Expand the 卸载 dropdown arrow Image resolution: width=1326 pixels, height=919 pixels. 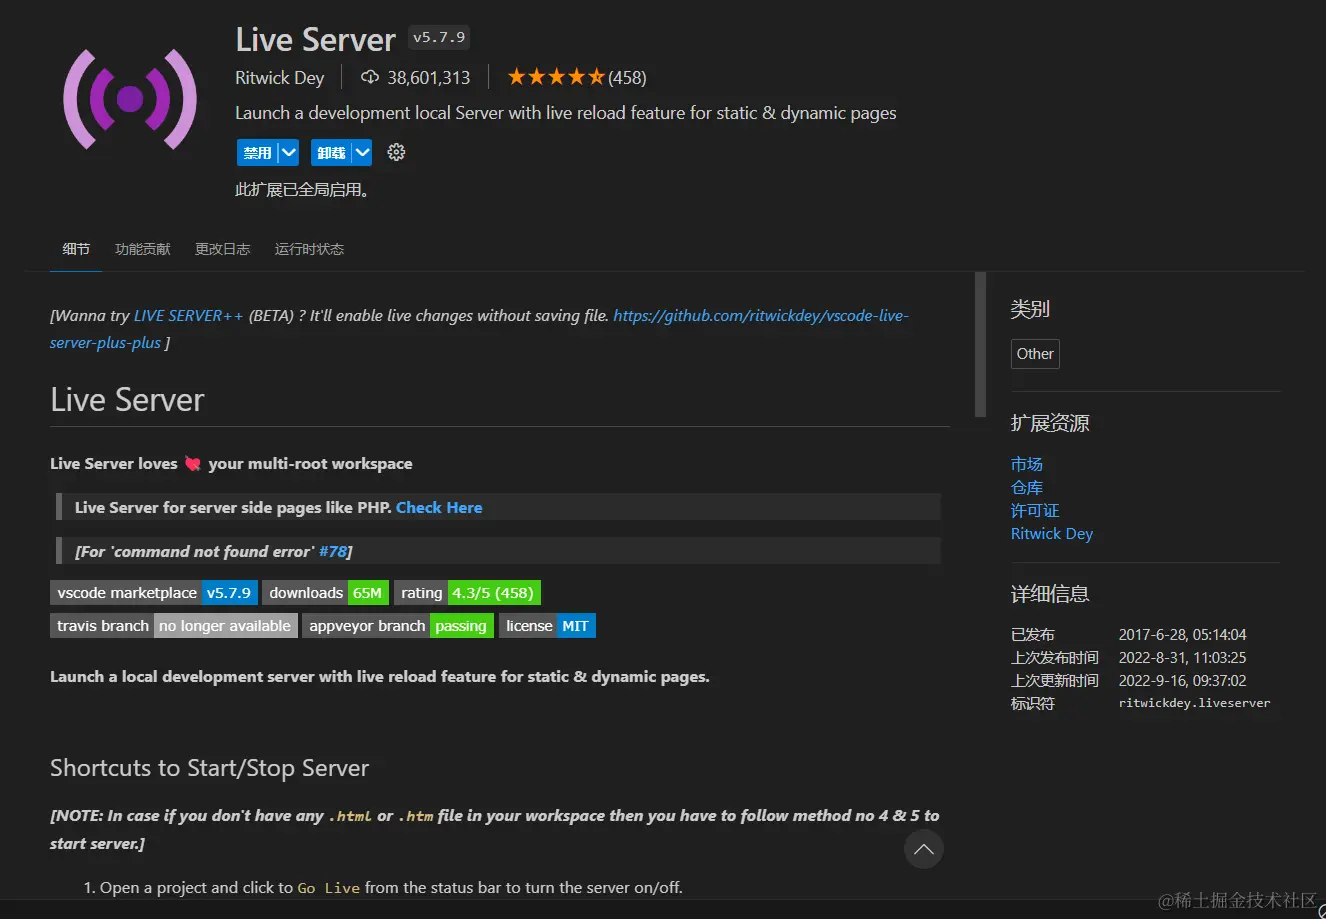pos(362,153)
